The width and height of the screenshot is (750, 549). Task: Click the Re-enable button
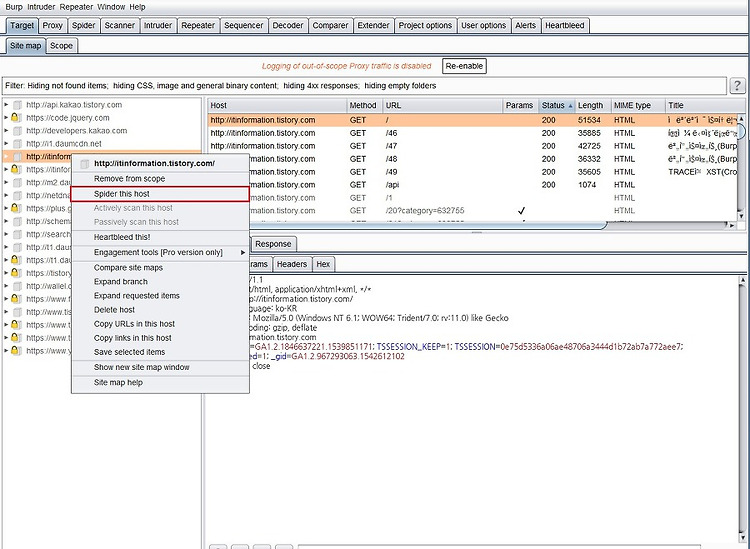pyautogui.click(x=464, y=66)
